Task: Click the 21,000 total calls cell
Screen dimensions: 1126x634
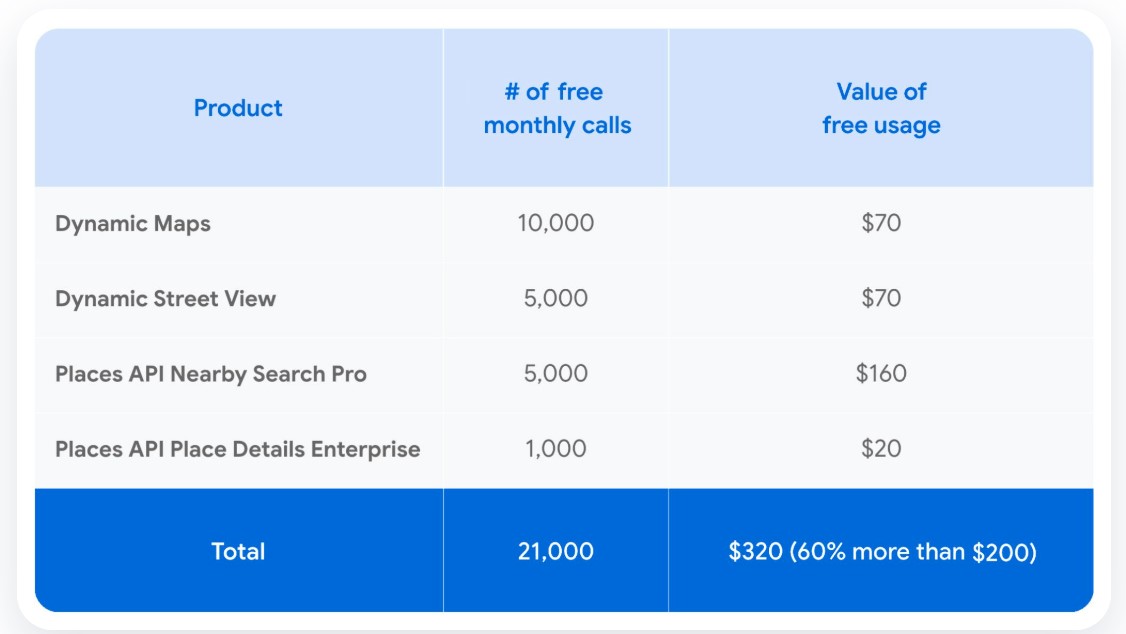Action: [x=556, y=551]
